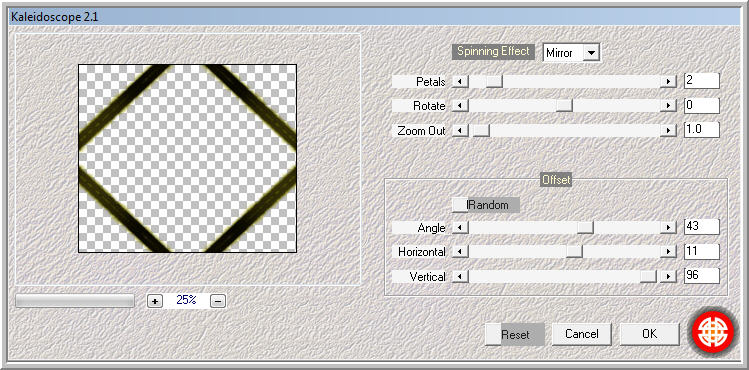Click the Vertical value field

[x=702, y=276]
